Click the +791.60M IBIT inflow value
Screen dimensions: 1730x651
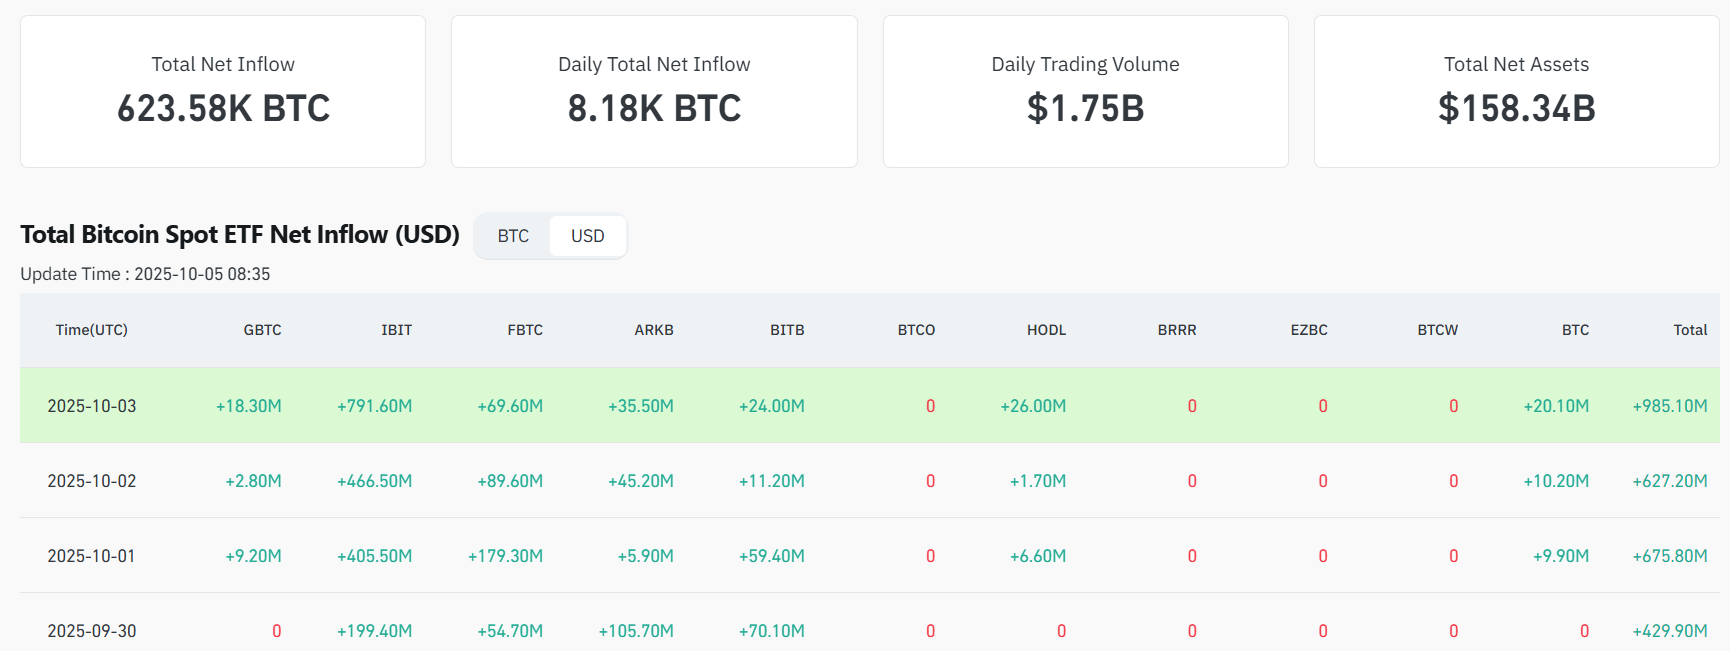pos(375,406)
